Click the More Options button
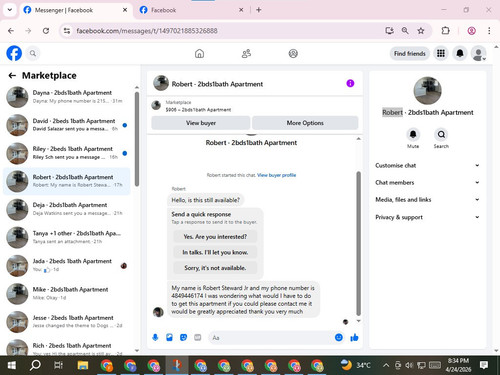This screenshot has height=375, width=500. pyautogui.click(x=305, y=123)
